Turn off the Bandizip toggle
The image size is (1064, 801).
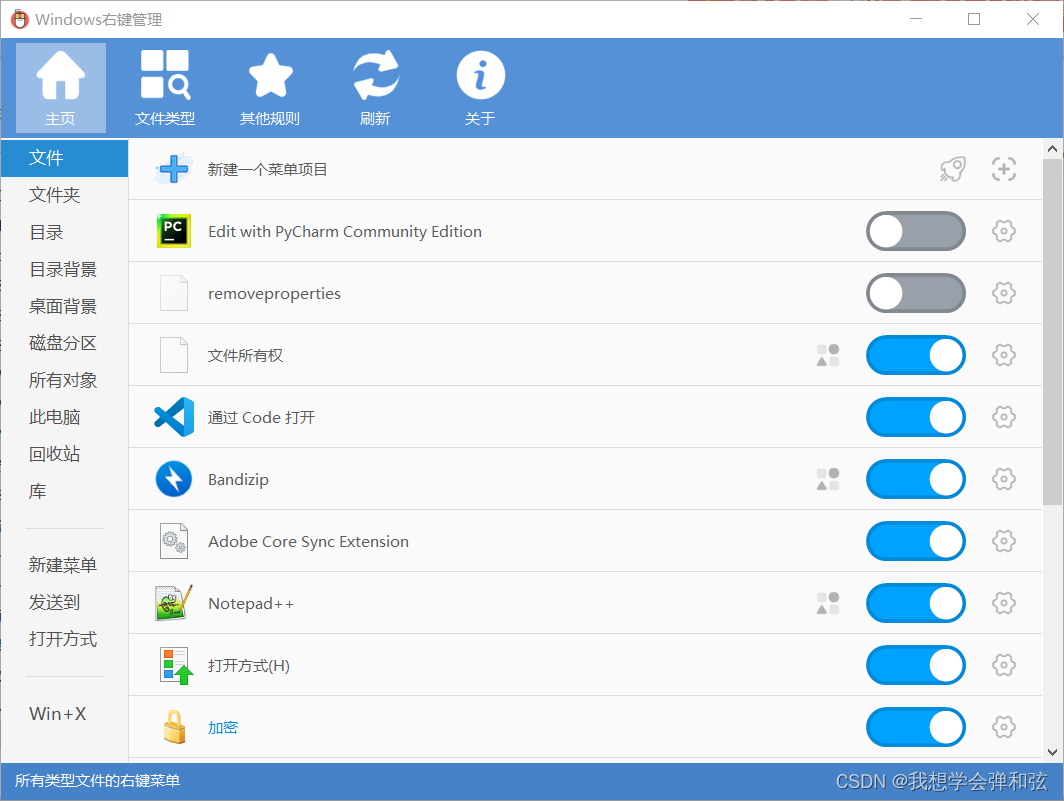pyautogui.click(x=915, y=479)
